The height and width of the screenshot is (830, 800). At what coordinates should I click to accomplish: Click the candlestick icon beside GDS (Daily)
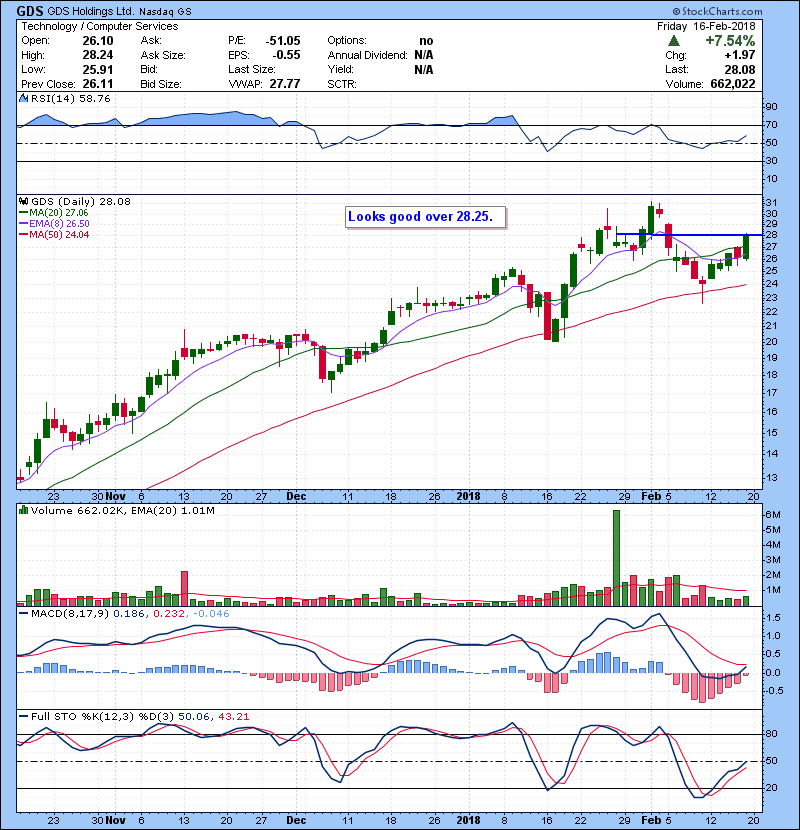[x=23, y=201]
